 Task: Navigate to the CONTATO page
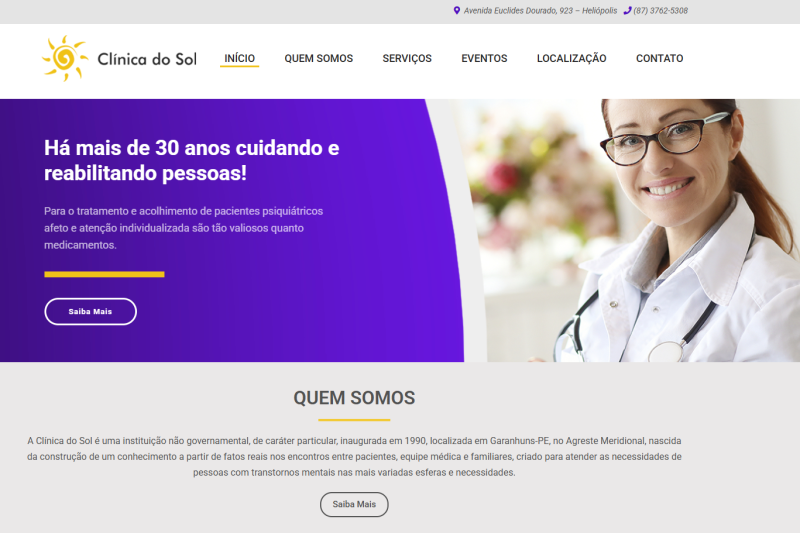click(x=659, y=58)
